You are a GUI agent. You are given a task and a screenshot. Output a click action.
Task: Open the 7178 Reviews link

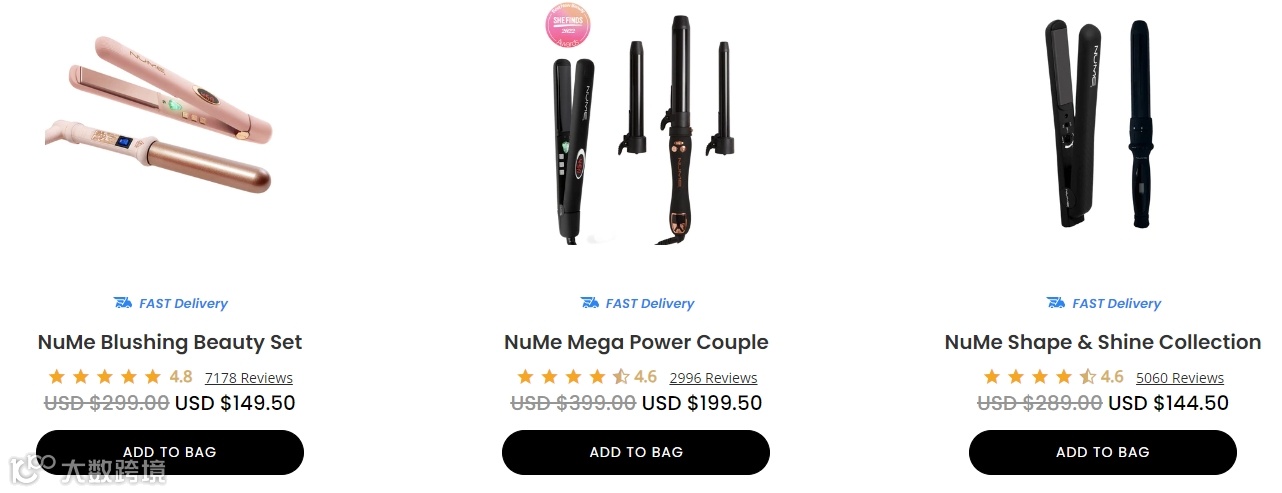tap(249, 378)
